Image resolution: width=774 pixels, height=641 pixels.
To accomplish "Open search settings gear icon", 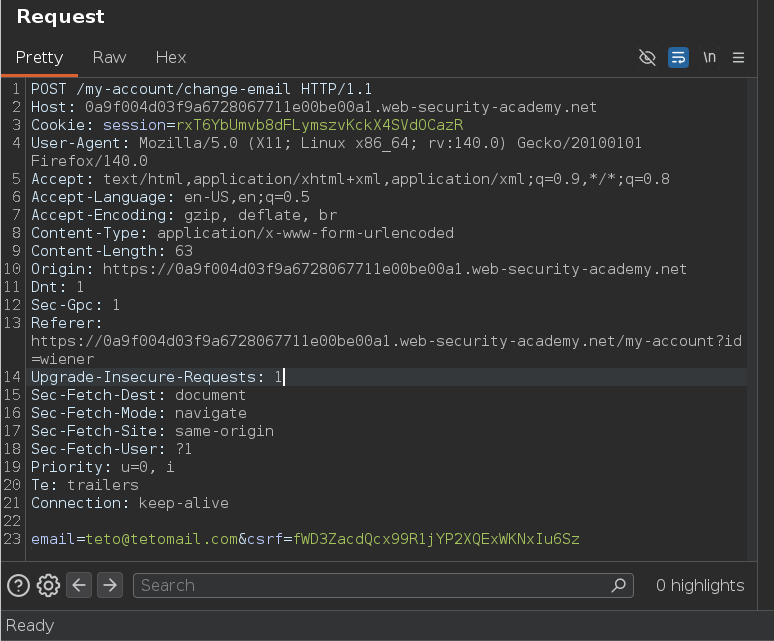I will (x=48, y=586).
